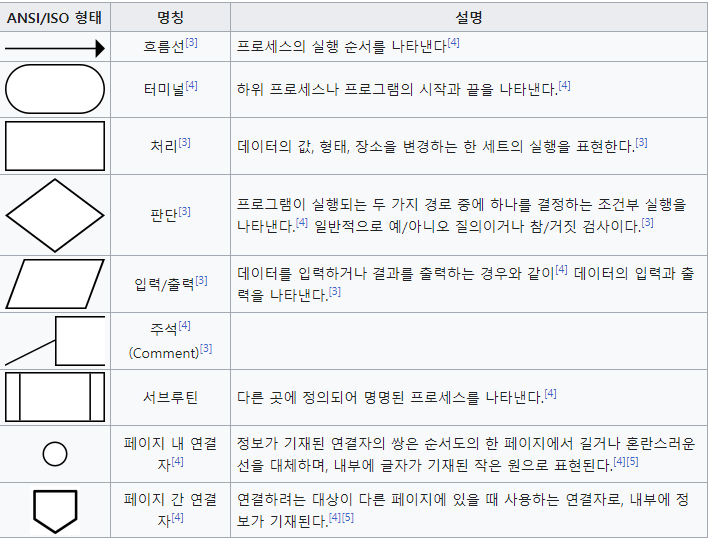Open footnote [4] after '시작과 끝을 나타낸다.'
This screenshot has height=540, width=710.
click(564, 86)
